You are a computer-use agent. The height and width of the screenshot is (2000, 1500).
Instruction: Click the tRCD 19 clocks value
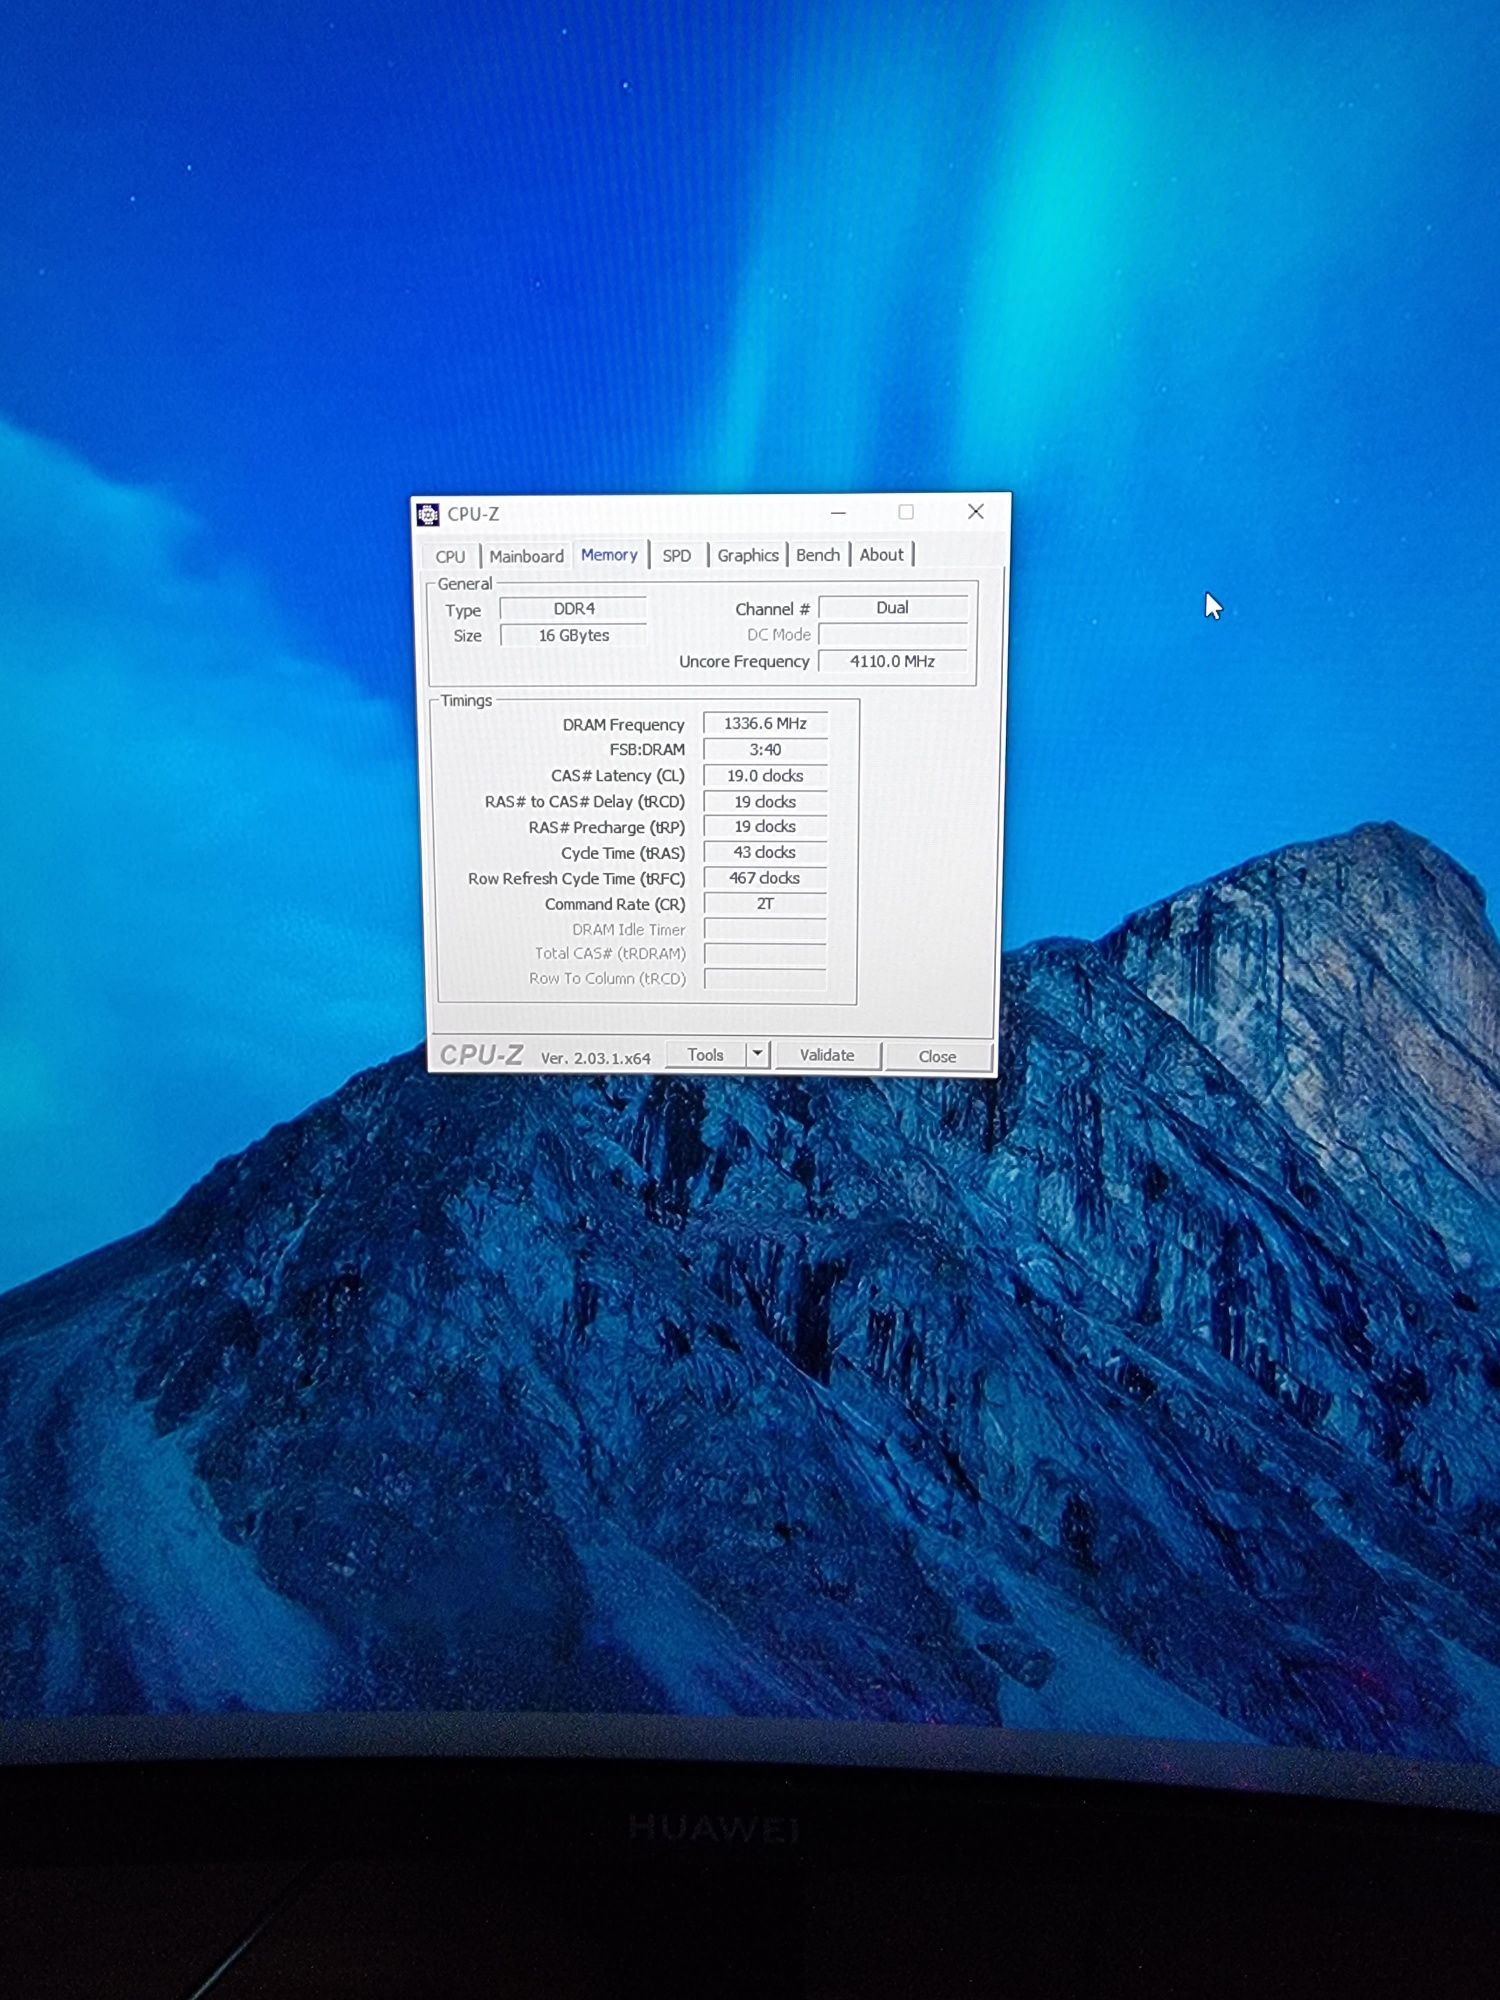pos(765,801)
